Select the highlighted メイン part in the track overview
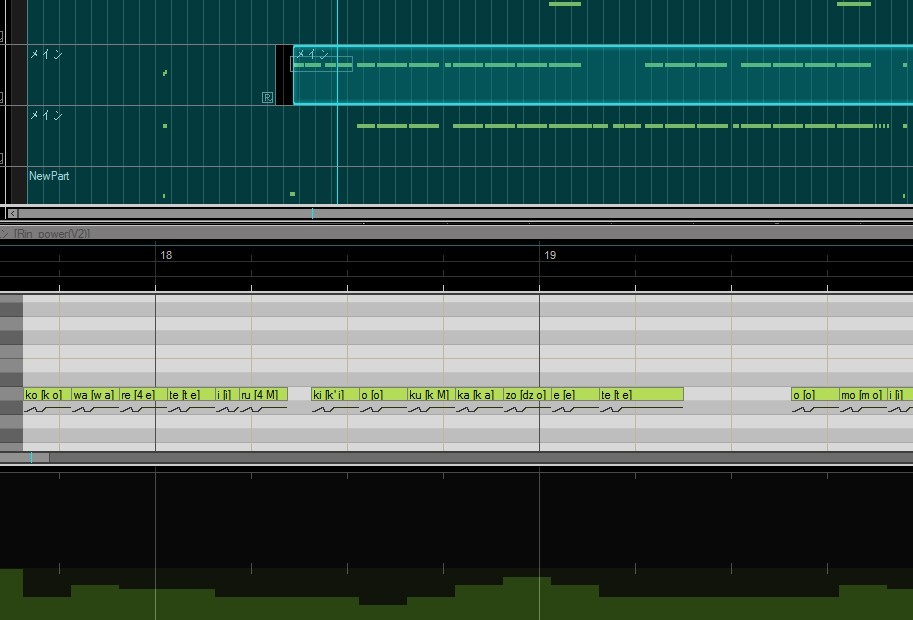Image resolution: width=913 pixels, height=620 pixels. [603, 75]
